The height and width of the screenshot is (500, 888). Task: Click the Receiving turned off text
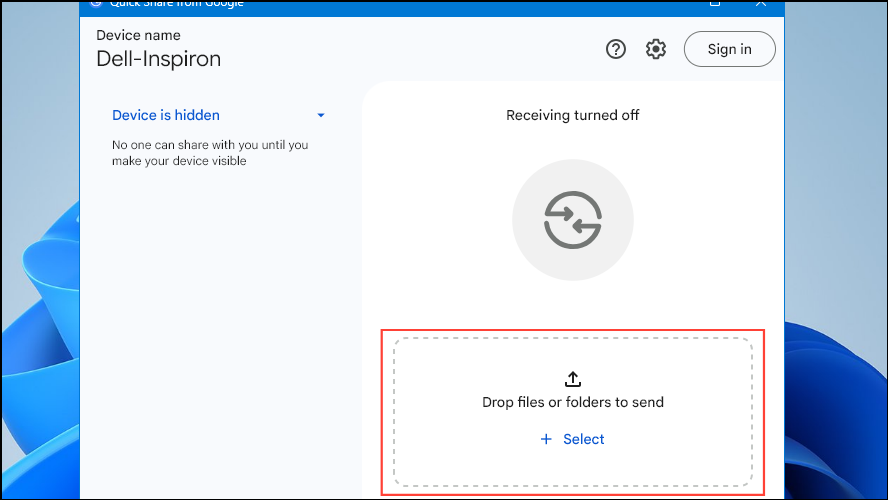(x=573, y=115)
